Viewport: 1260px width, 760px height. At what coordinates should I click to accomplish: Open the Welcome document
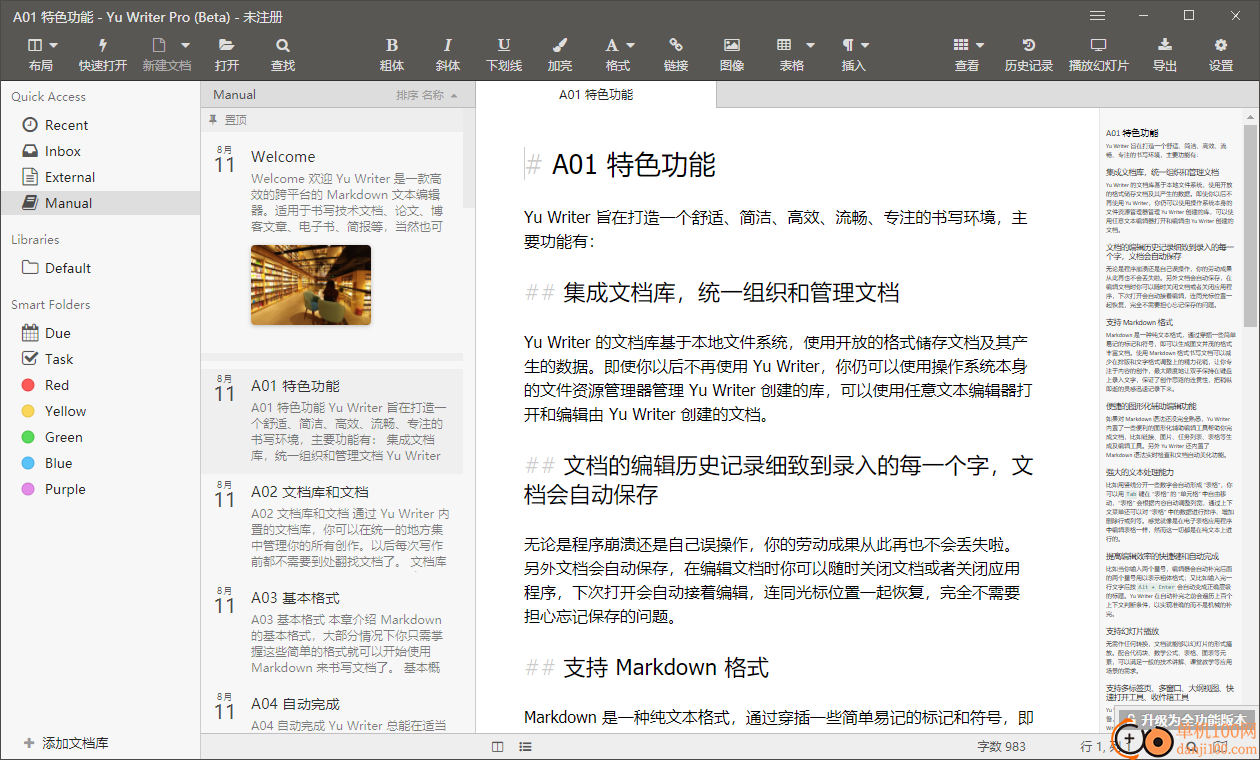[332, 240]
